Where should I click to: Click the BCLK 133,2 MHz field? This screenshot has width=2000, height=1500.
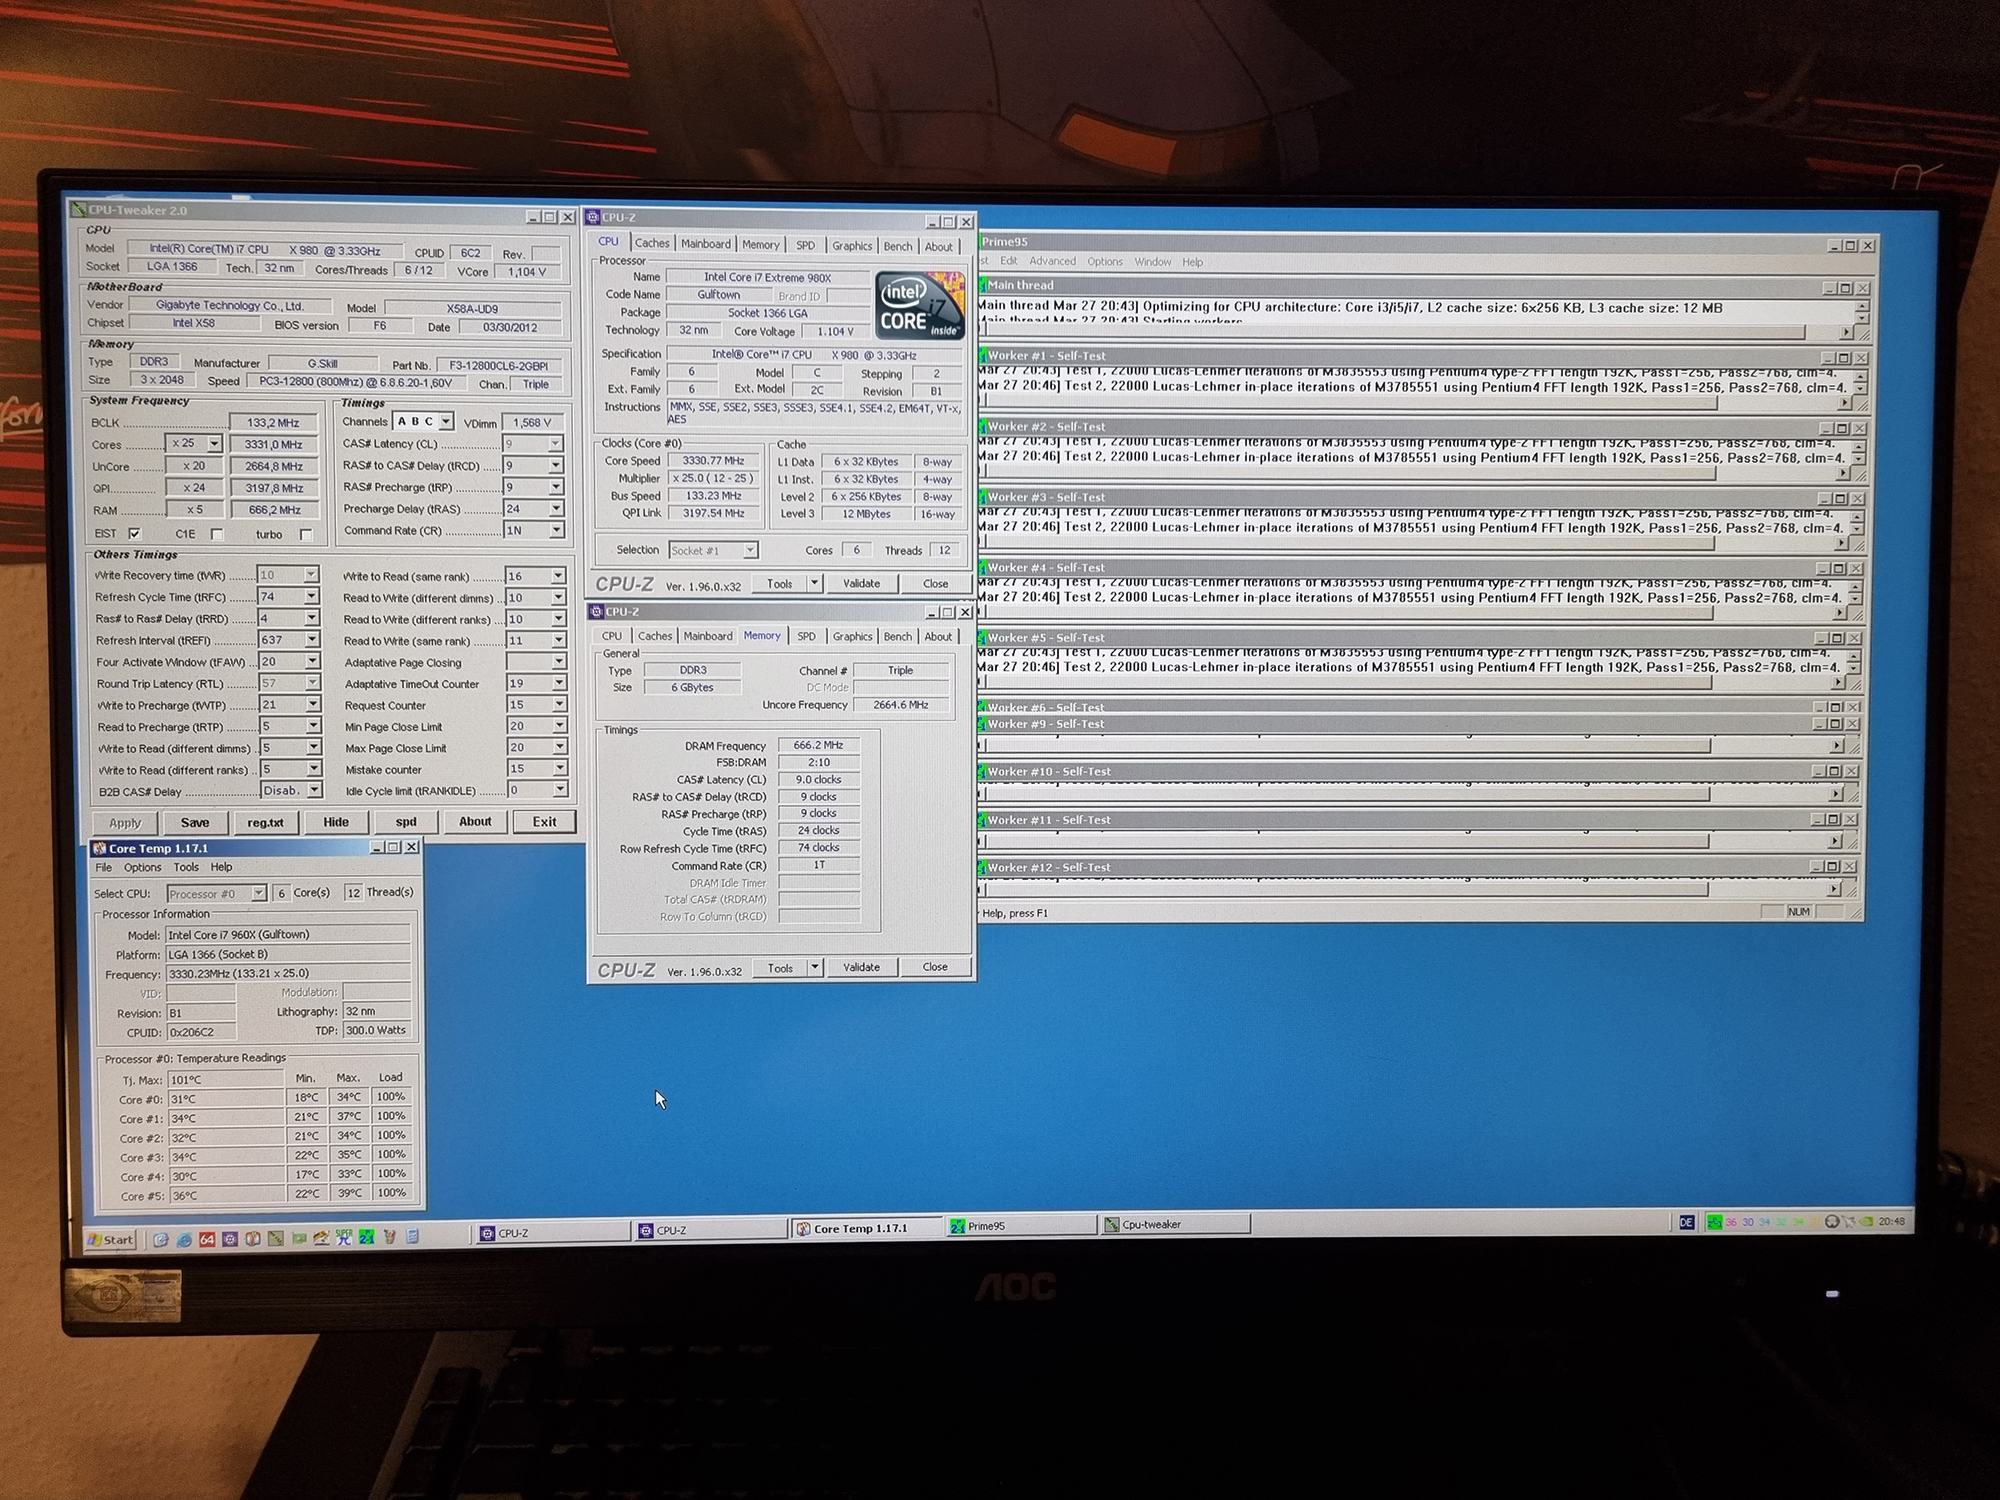click(273, 422)
